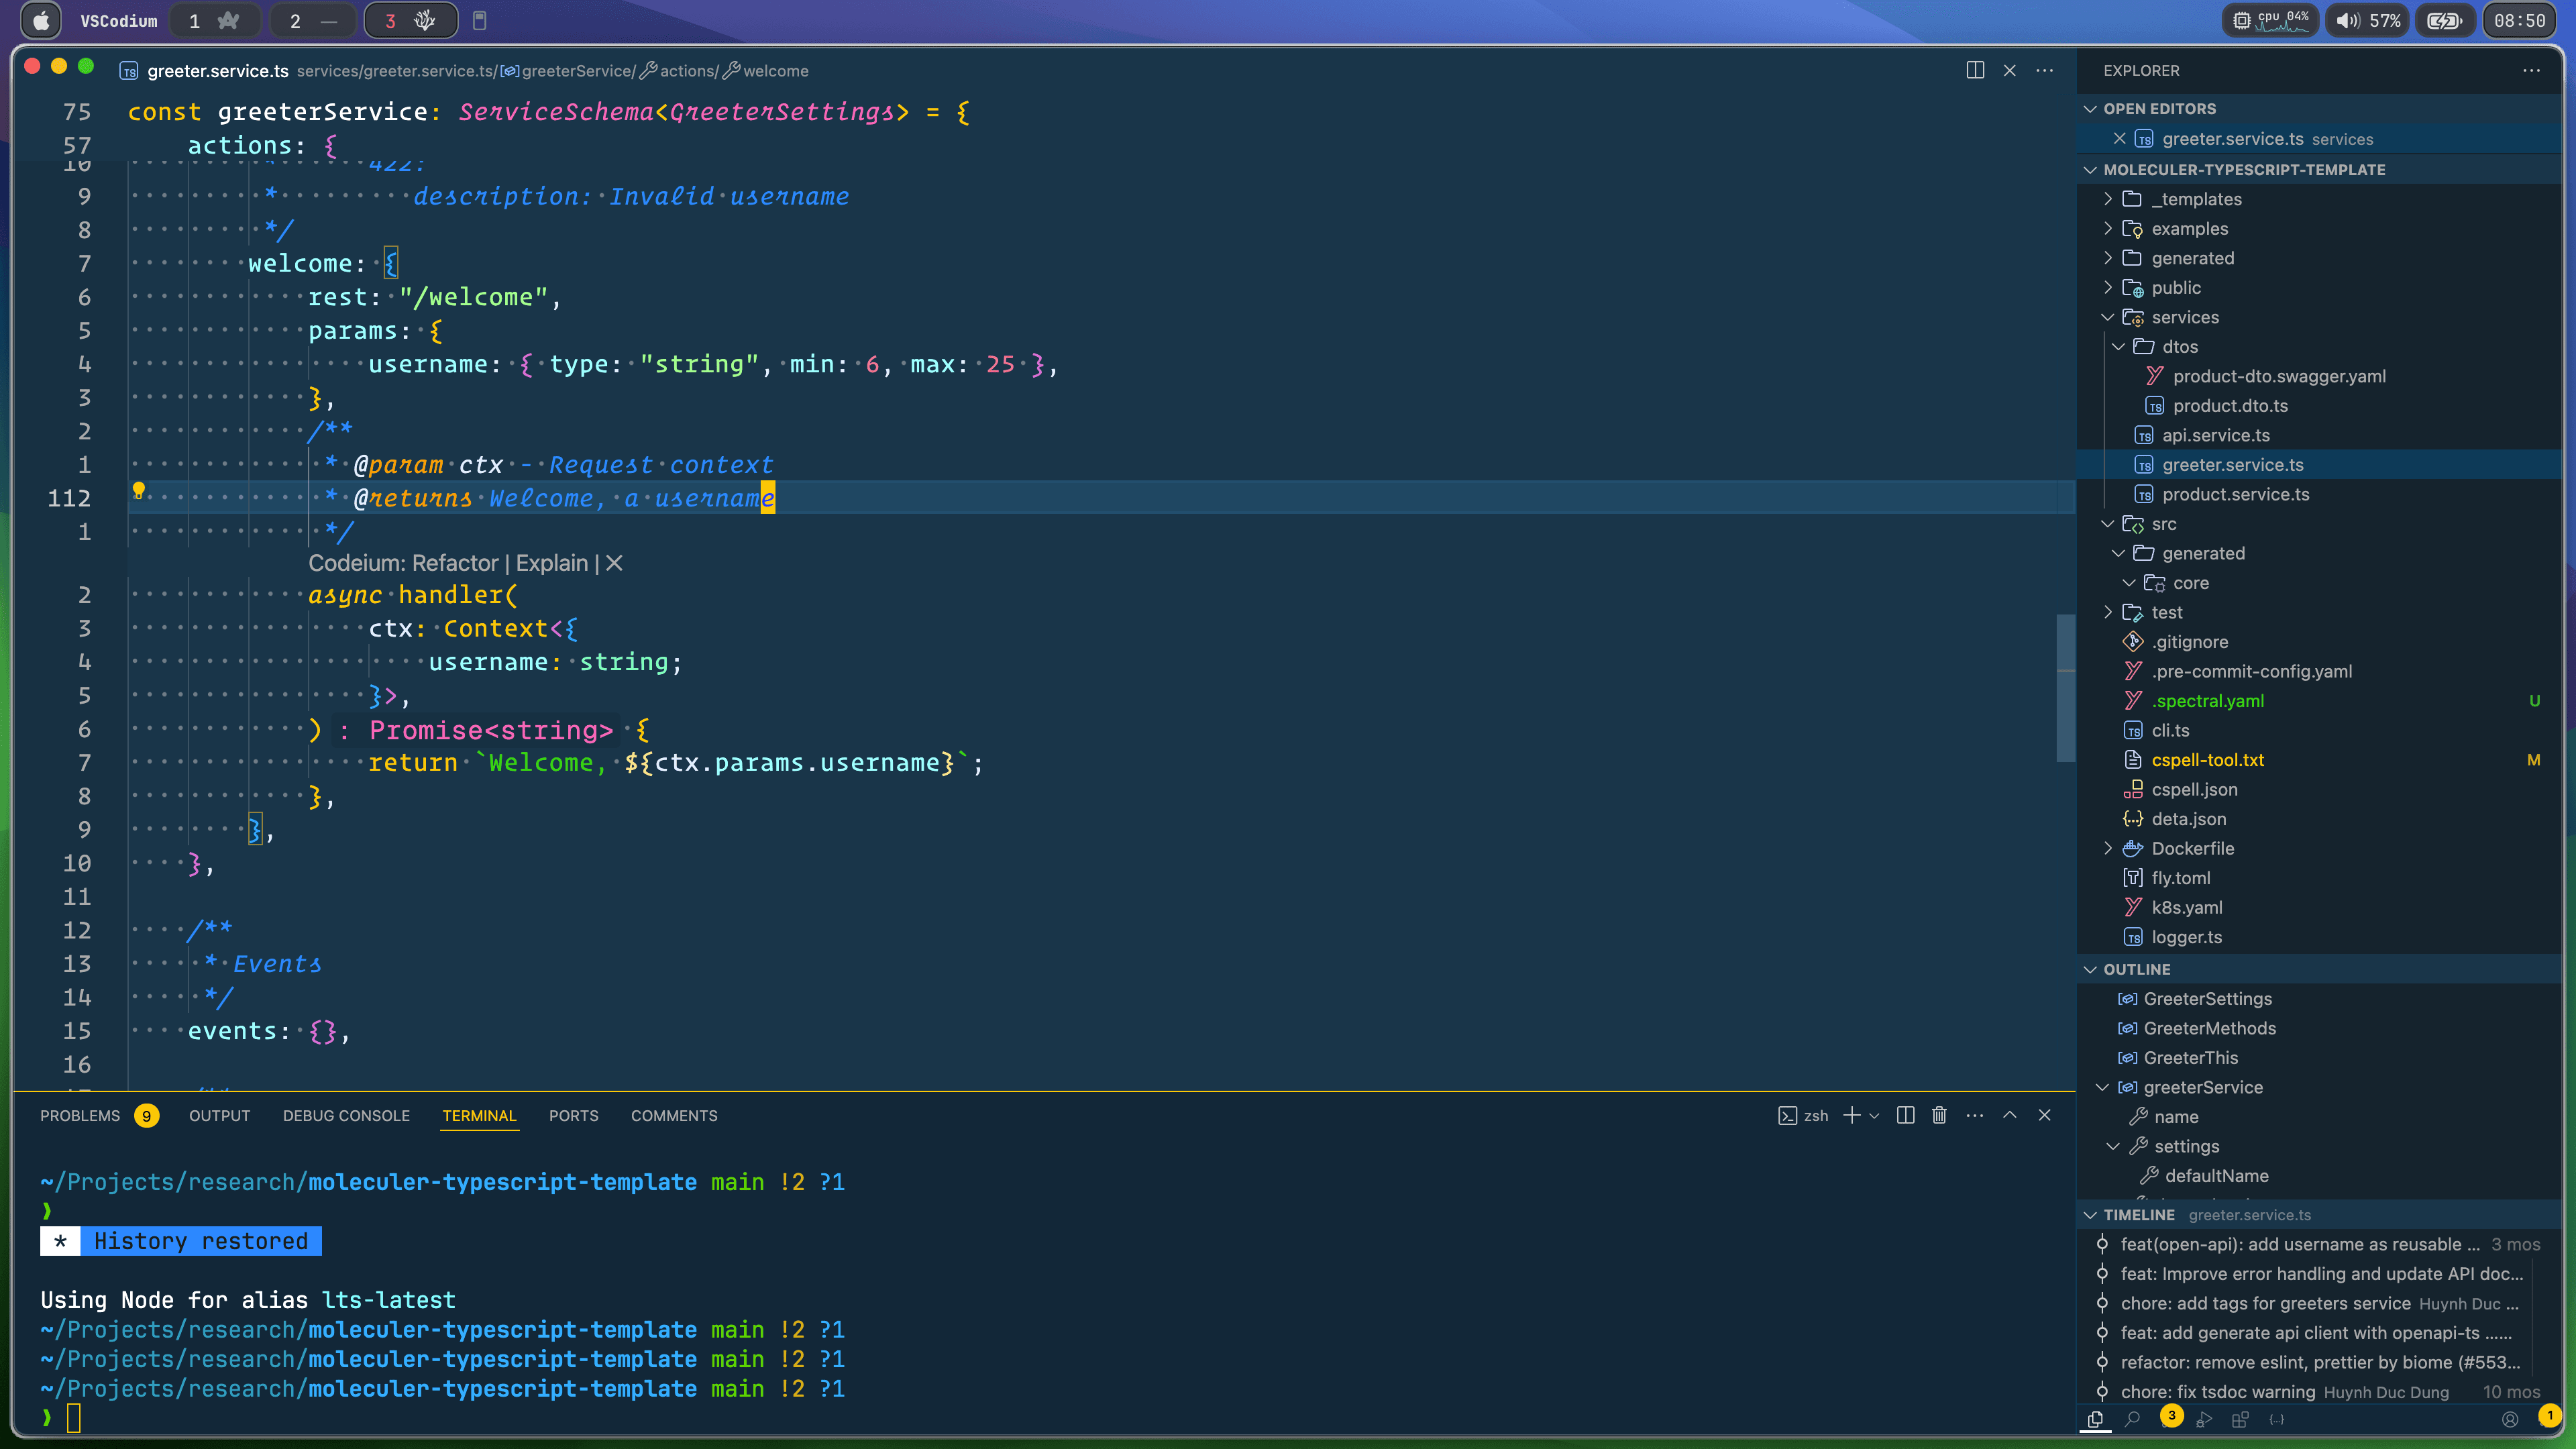2576x1449 pixels.
Task: Switch to the Output tab
Action: 220,1115
